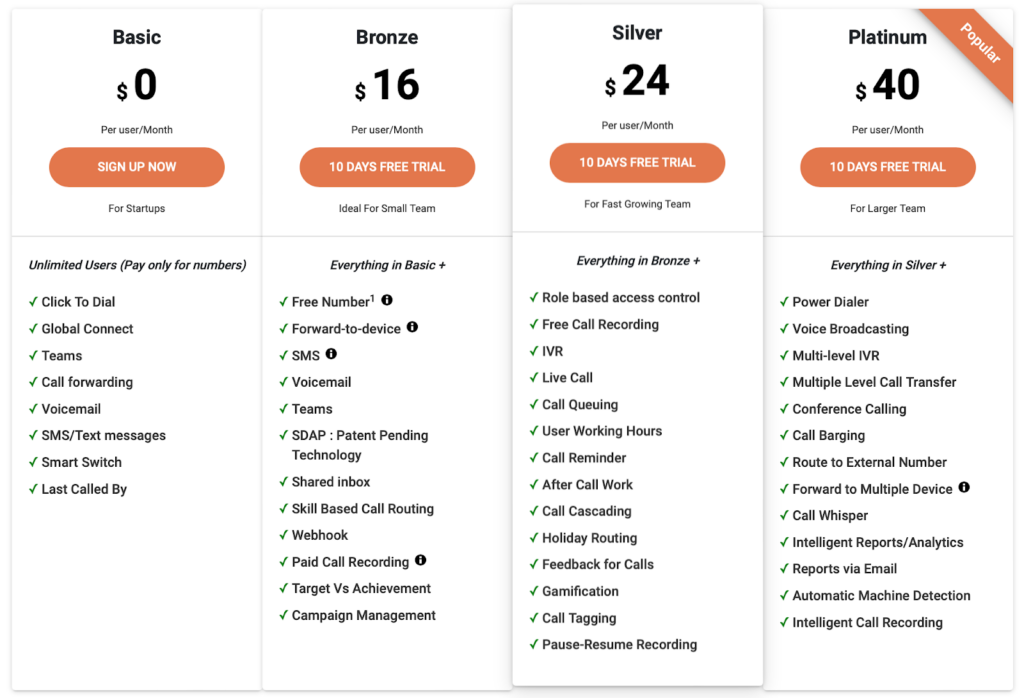Click the SMS info icon
Viewport: 1024px width, 698px height.
pyautogui.click(x=331, y=354)
